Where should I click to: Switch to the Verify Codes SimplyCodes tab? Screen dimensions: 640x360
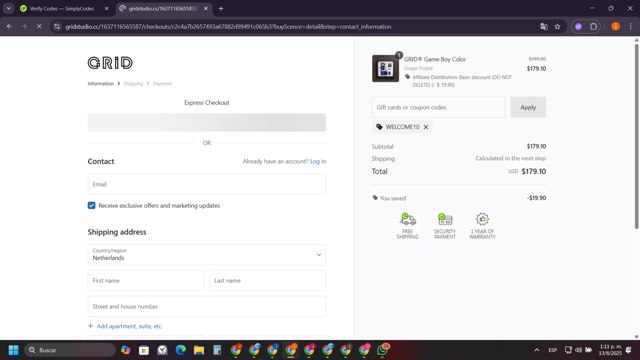coord(61,8)
